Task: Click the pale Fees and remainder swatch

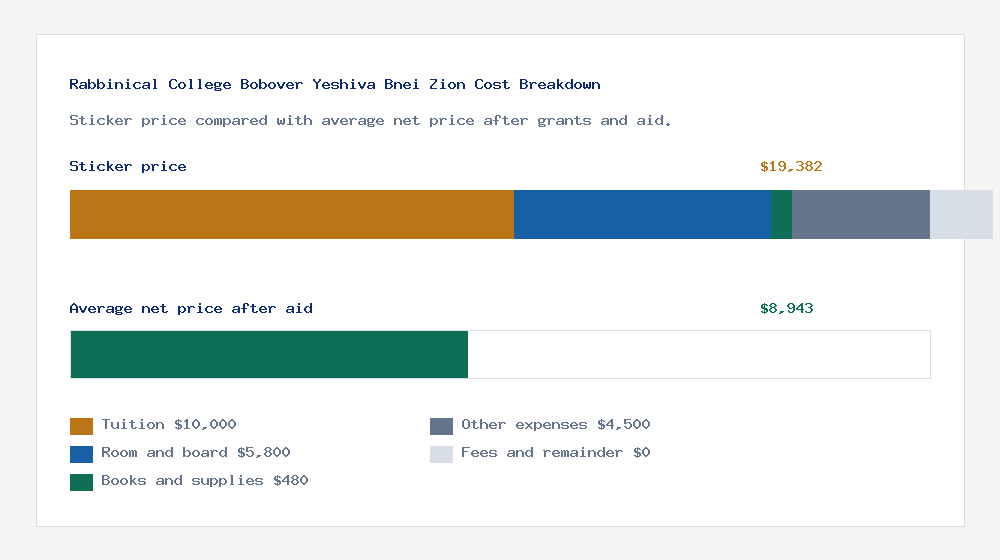Action: pos(441,454)
